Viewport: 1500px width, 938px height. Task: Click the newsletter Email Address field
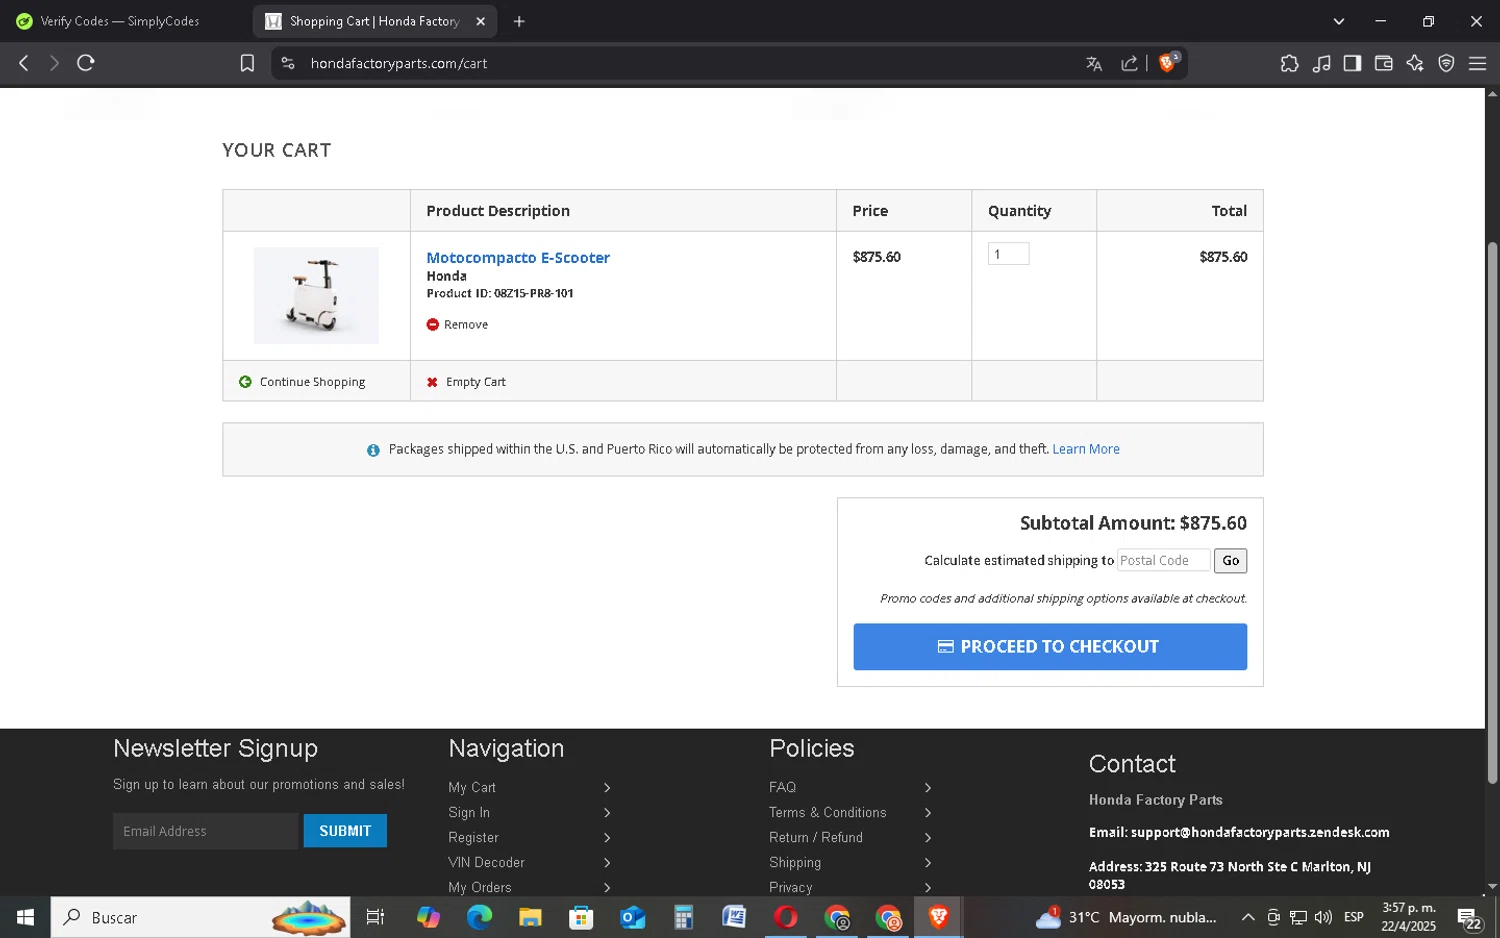(205, 831)
